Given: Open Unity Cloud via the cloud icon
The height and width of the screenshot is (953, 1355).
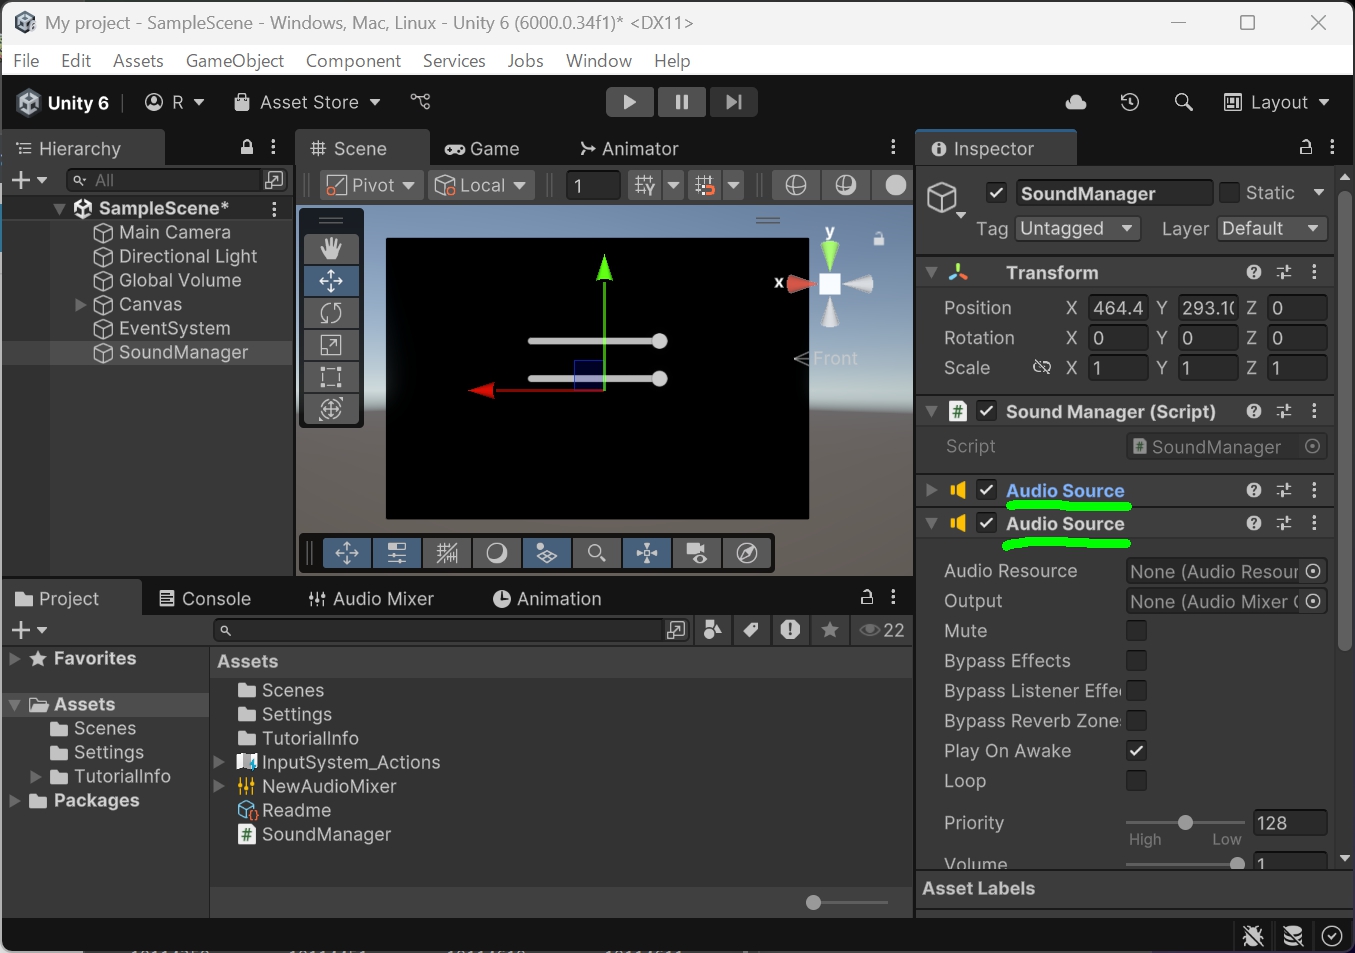Looking at the screenshot, I should pyautogui.click(x=1075, y=101).
